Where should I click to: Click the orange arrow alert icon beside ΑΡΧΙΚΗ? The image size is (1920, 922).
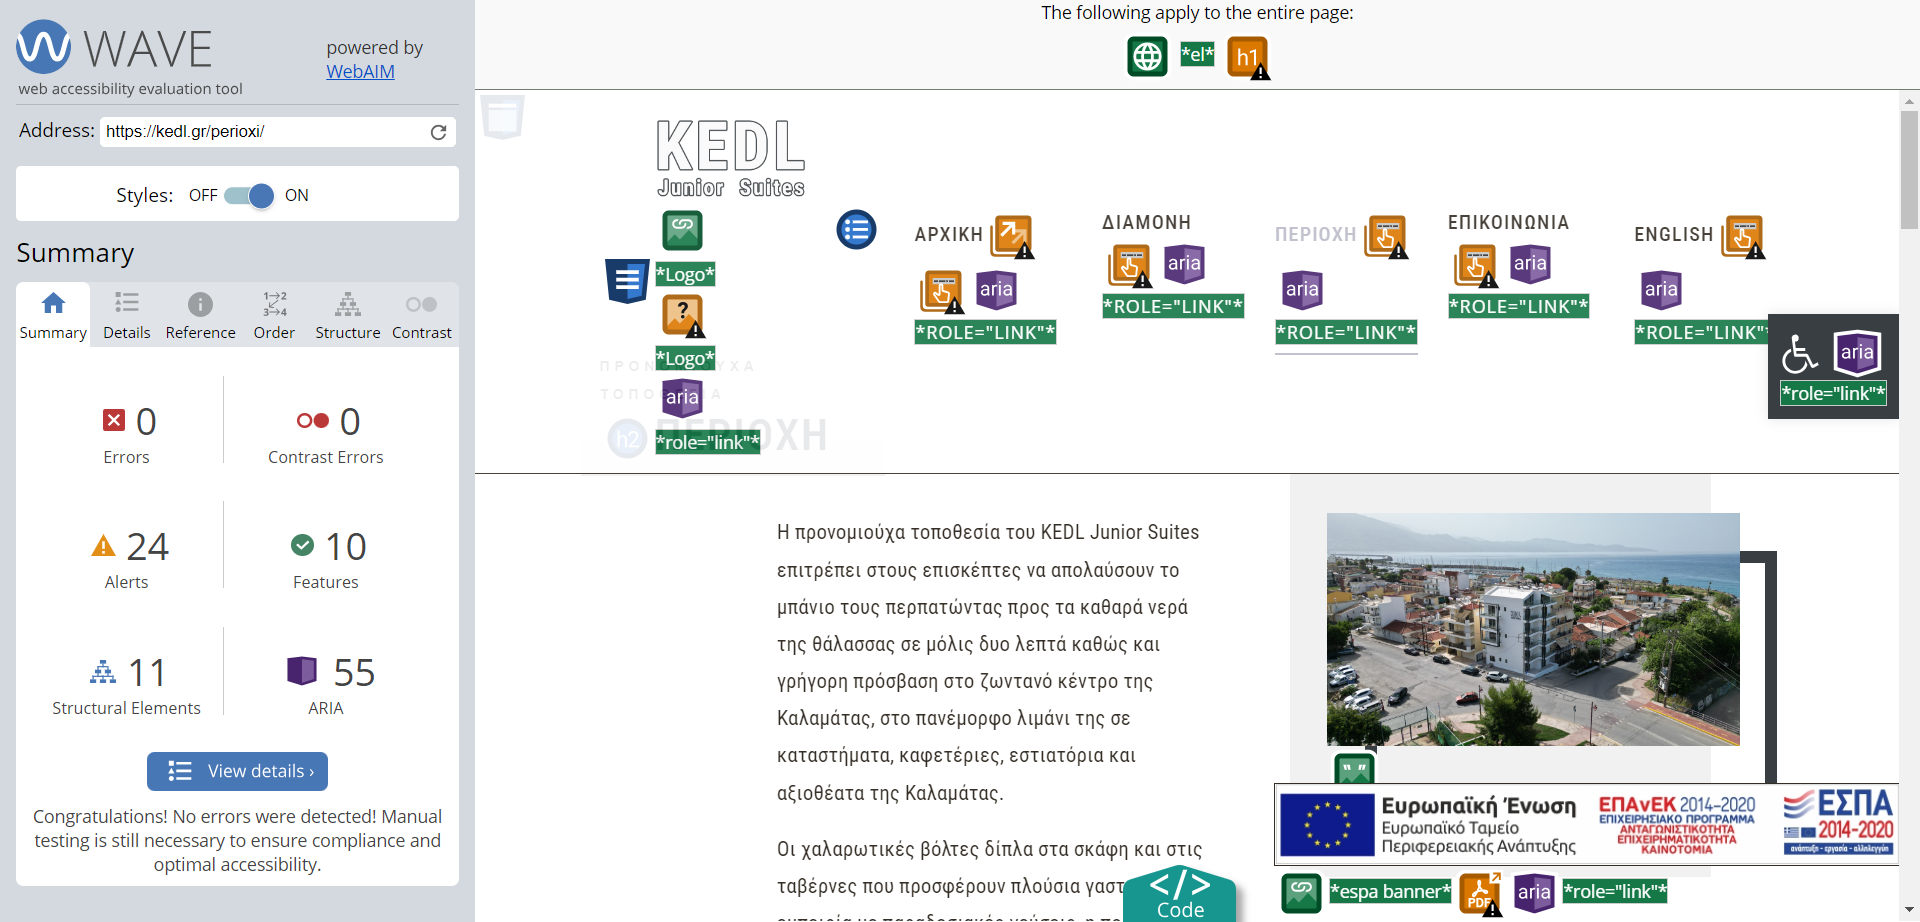click(x=1012, y=237)
